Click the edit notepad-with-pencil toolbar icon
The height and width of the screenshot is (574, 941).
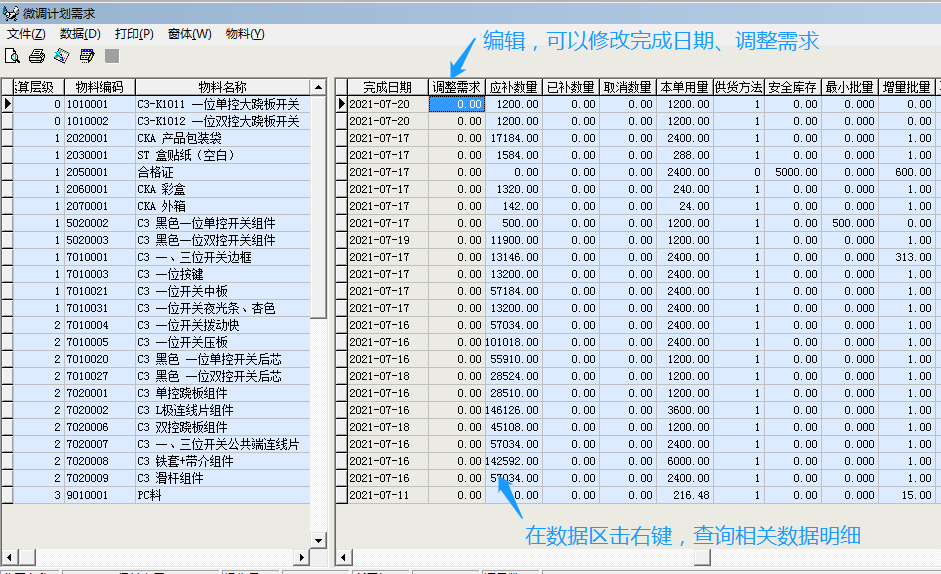point(87,55)
